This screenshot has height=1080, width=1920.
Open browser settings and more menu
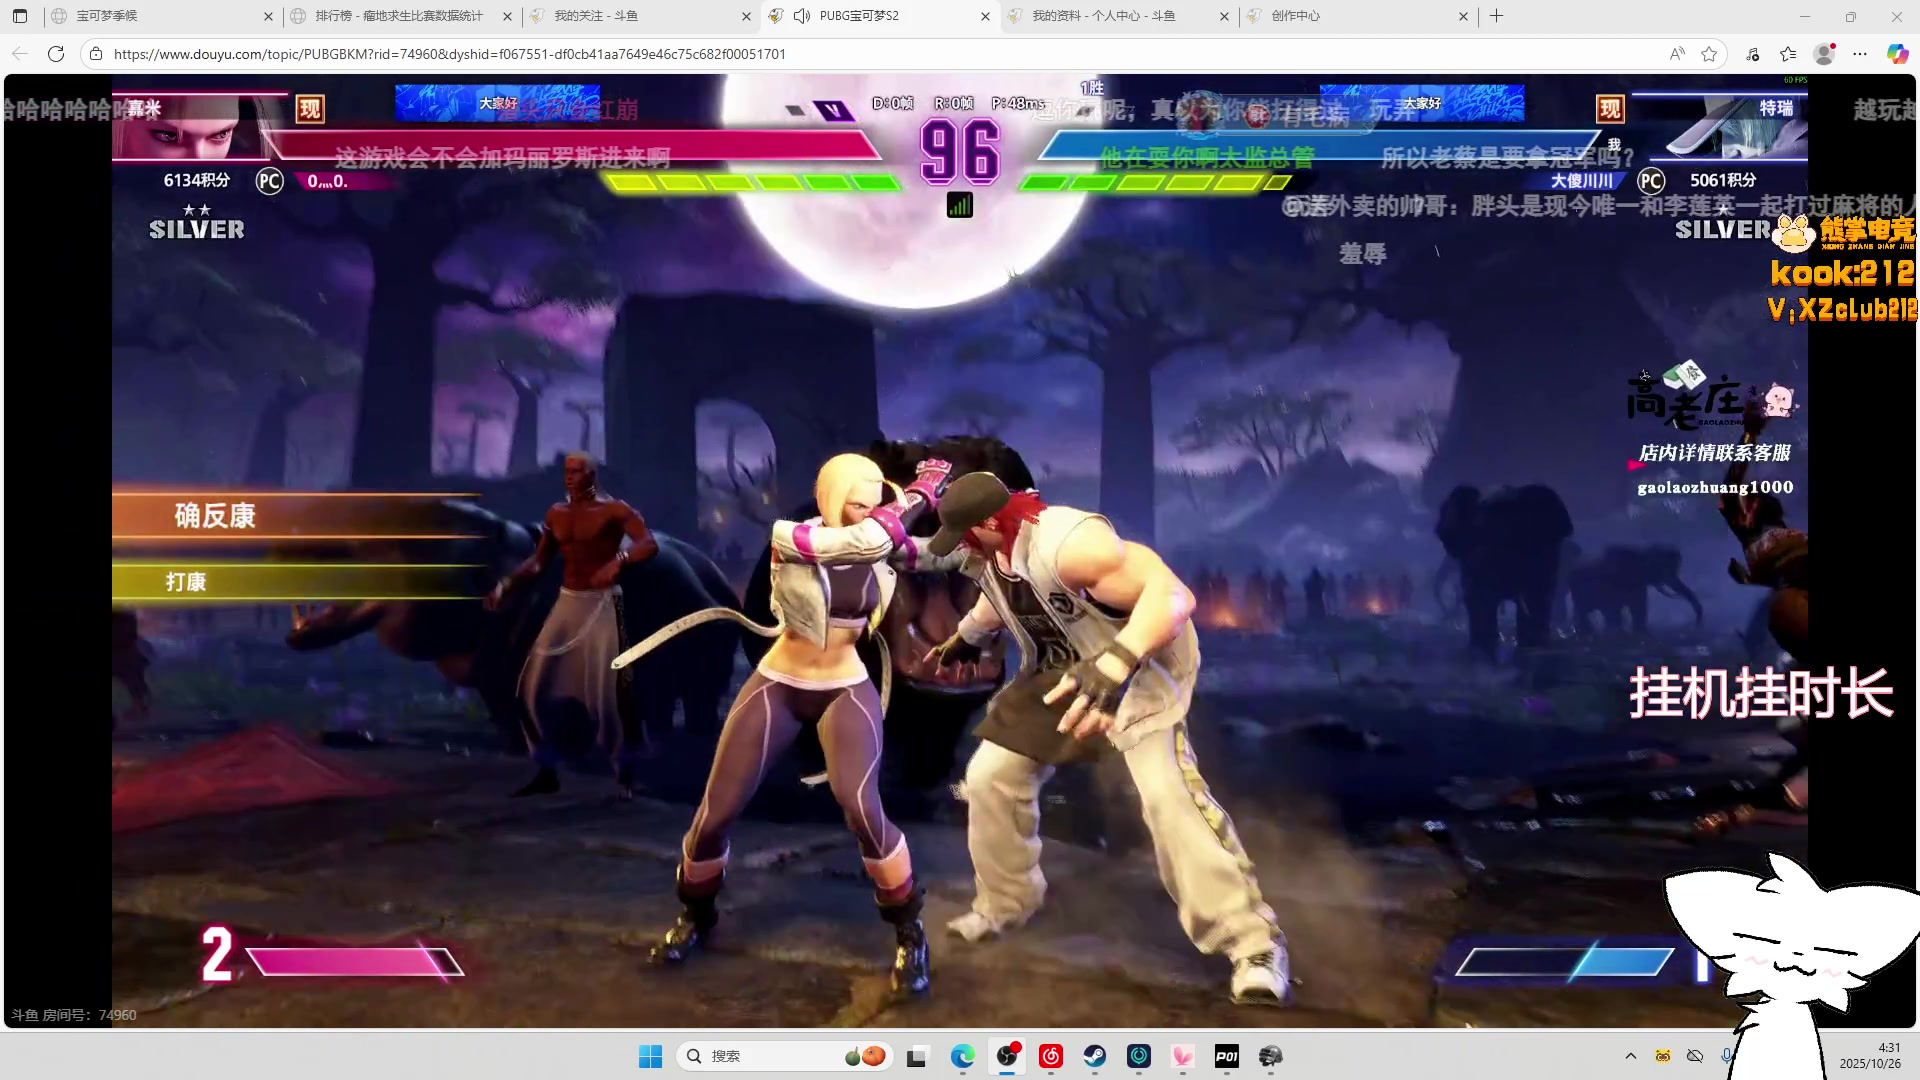tap(1860, 54)
